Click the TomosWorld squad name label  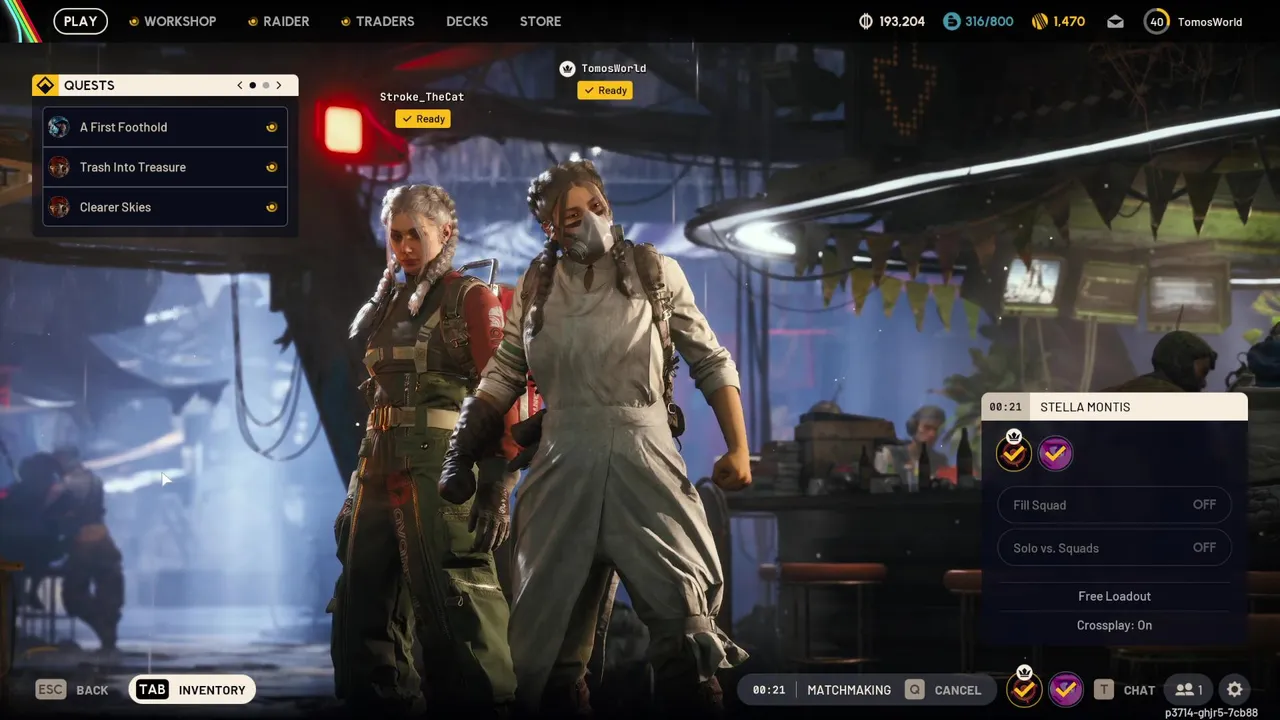point(614,68)
